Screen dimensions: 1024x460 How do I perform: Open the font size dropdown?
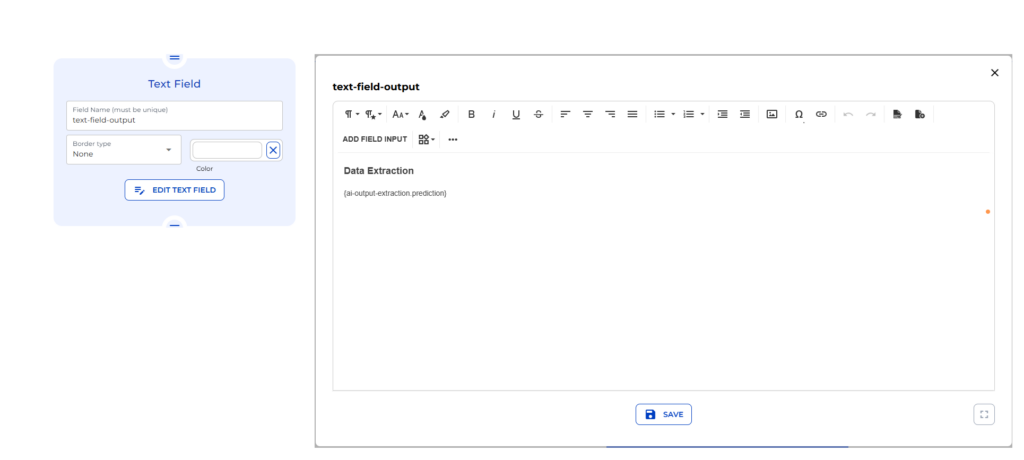(400, 114)
